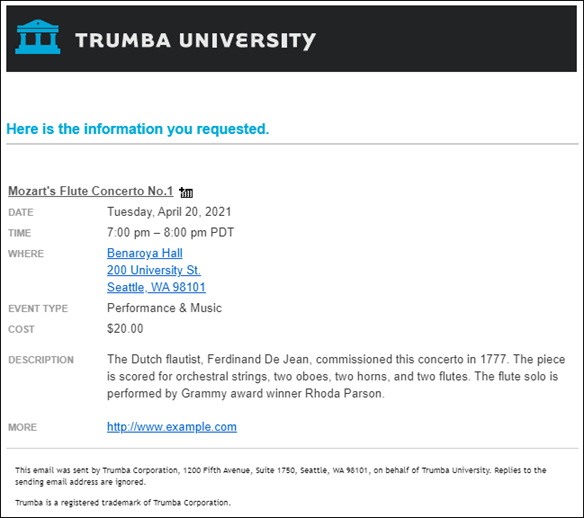Click the WHERE field label
584x518 pixels.
(x=26, y=254)
